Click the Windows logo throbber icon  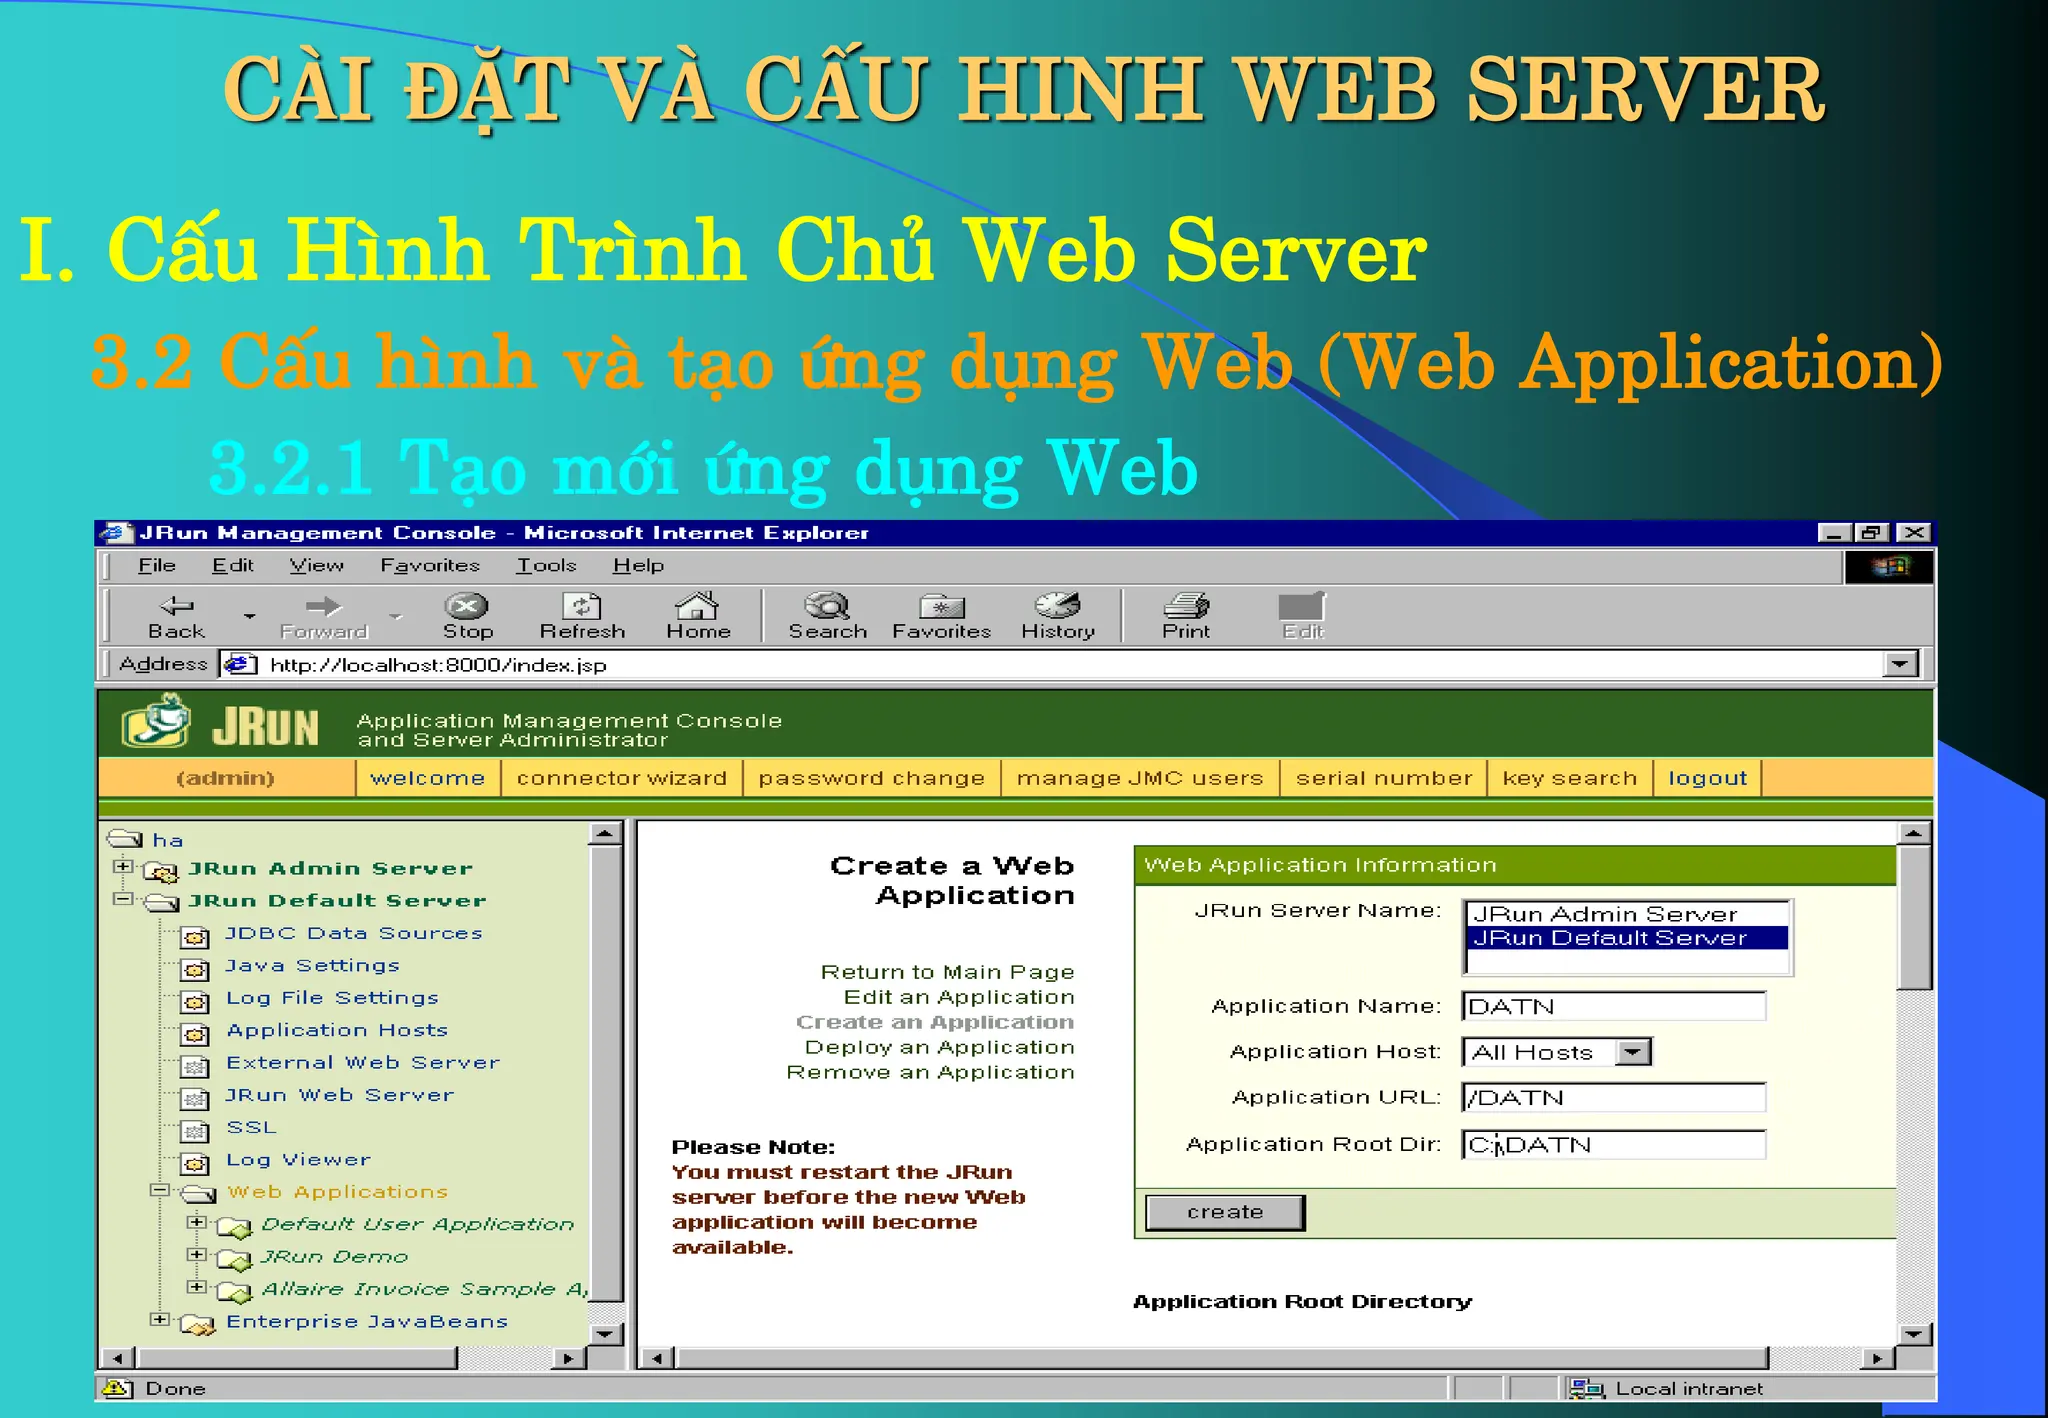coord(1888,567)
